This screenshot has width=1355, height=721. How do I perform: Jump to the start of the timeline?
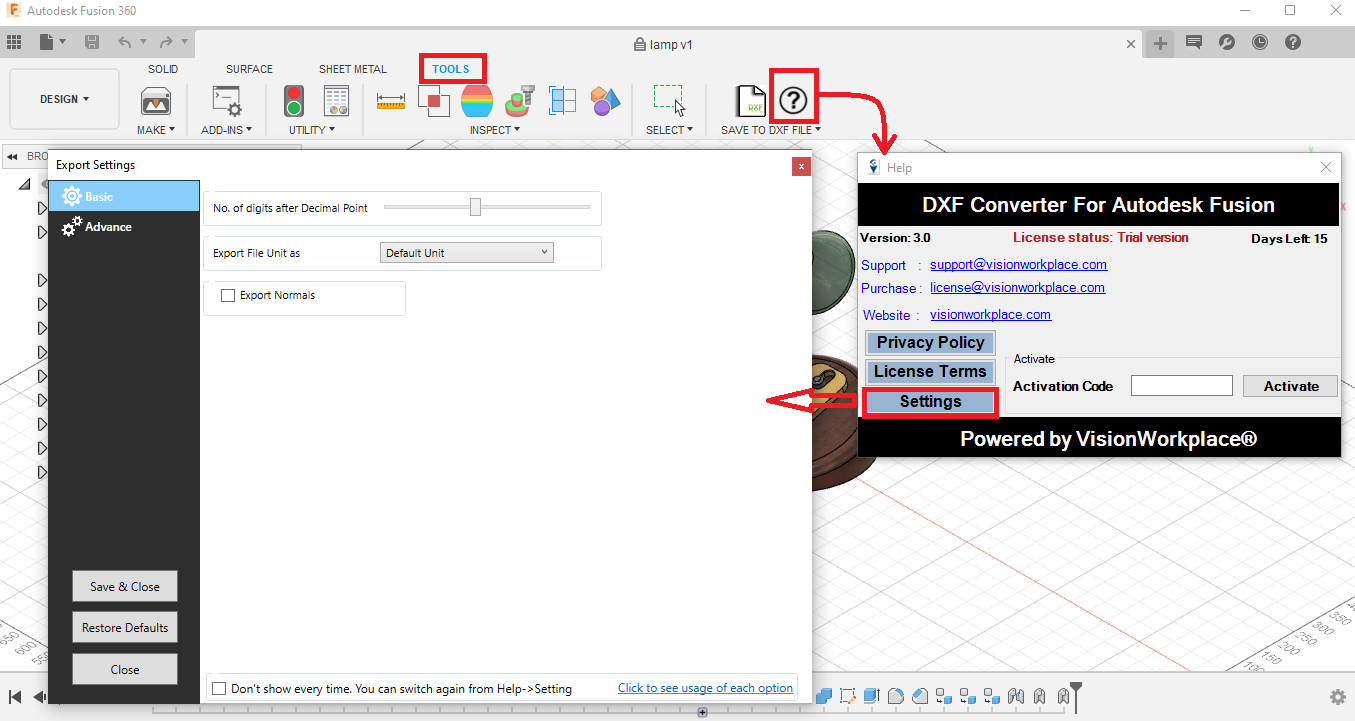pyautogui.click(x=15, y=697)
